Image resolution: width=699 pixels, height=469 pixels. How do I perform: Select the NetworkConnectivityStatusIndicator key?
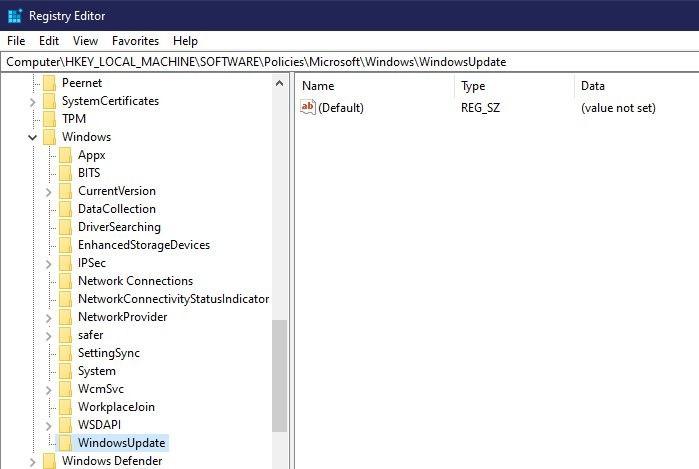pos(173,299)
